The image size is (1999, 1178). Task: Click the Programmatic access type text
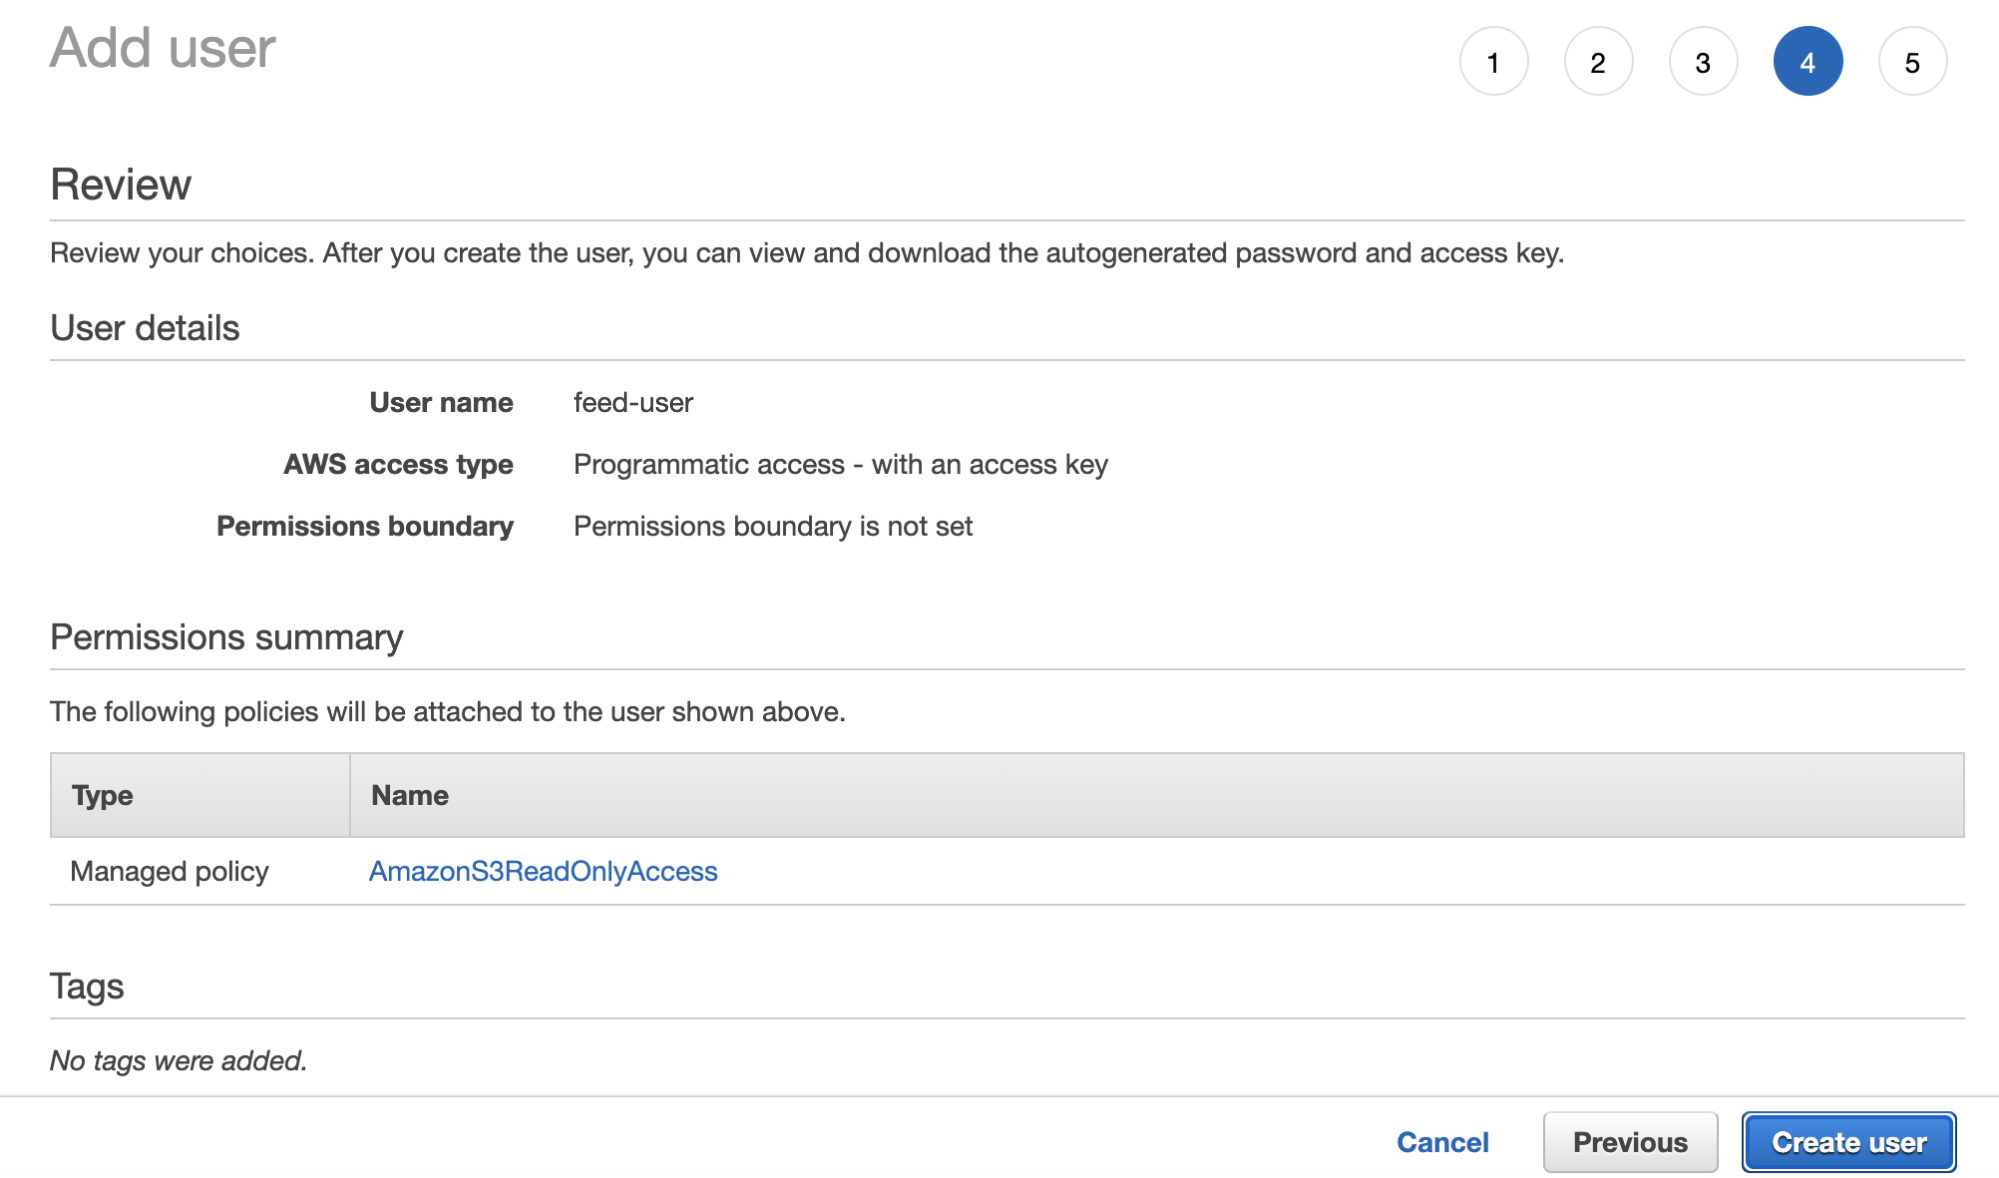click(840, 464)
